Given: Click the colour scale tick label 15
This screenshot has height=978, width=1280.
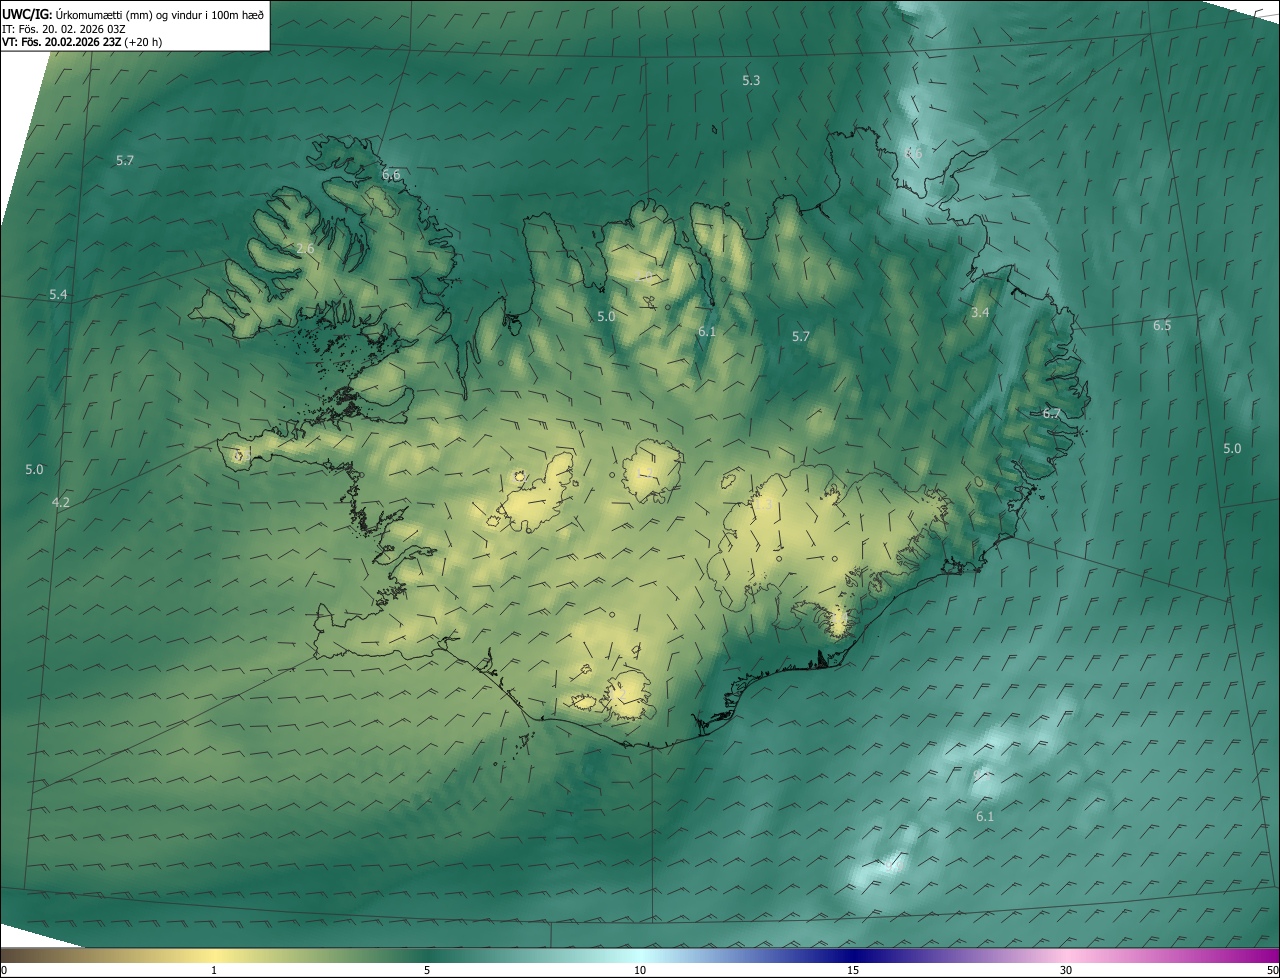Looking at the screenshot, I should pyautogui.click(x=853, y=970).
